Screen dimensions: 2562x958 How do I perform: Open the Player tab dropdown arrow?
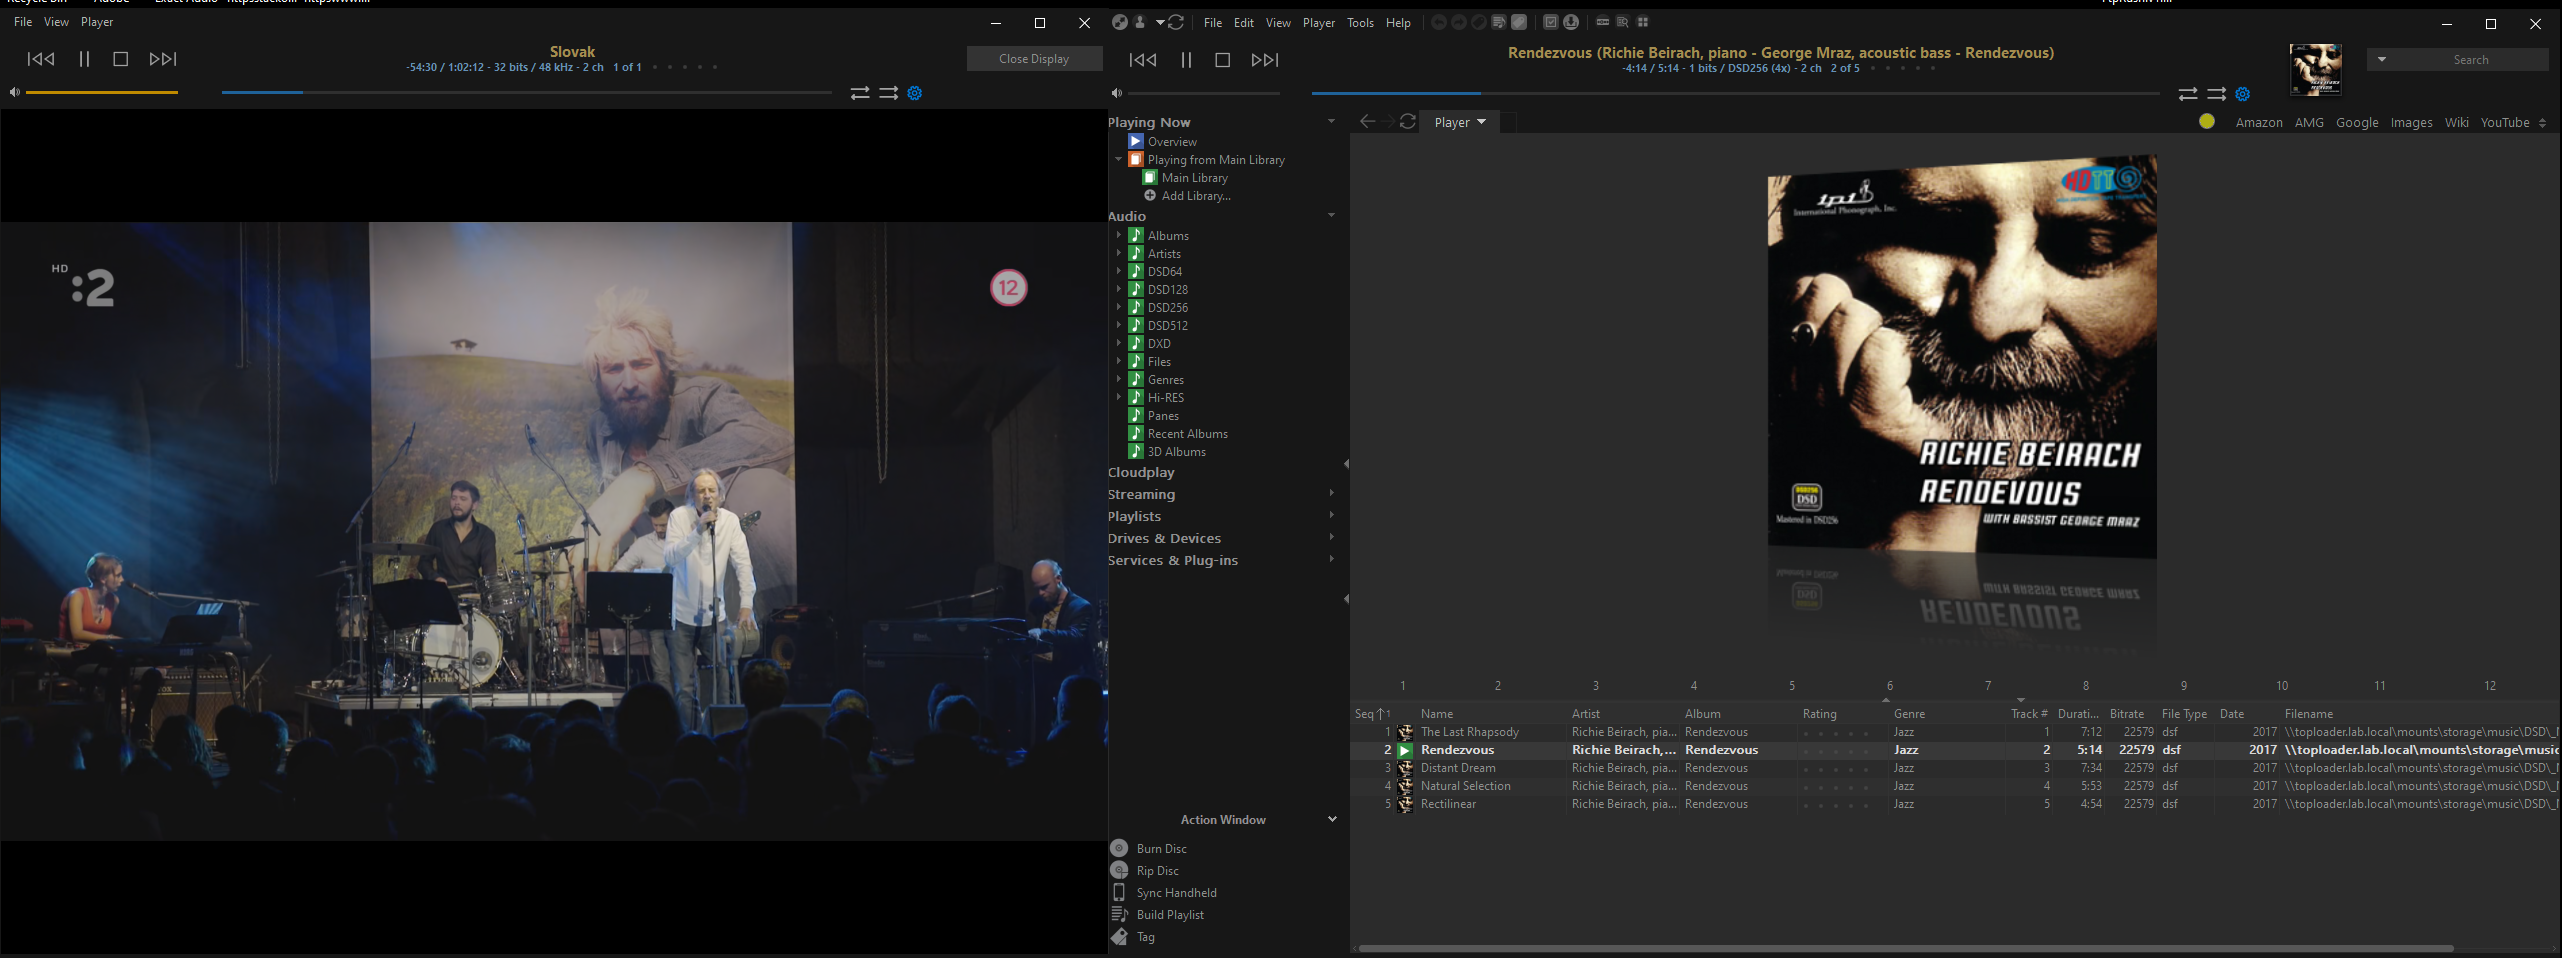tap(1481, 121)
